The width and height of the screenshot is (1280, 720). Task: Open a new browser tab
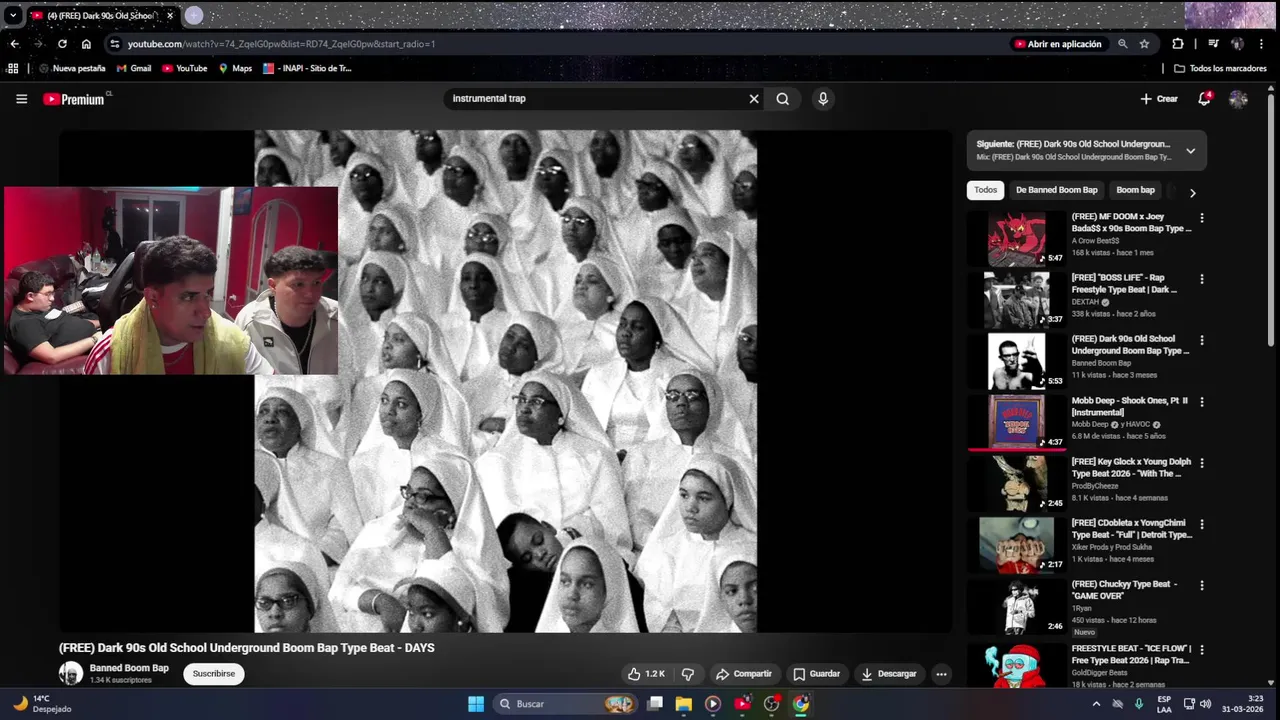pos(194,15)
